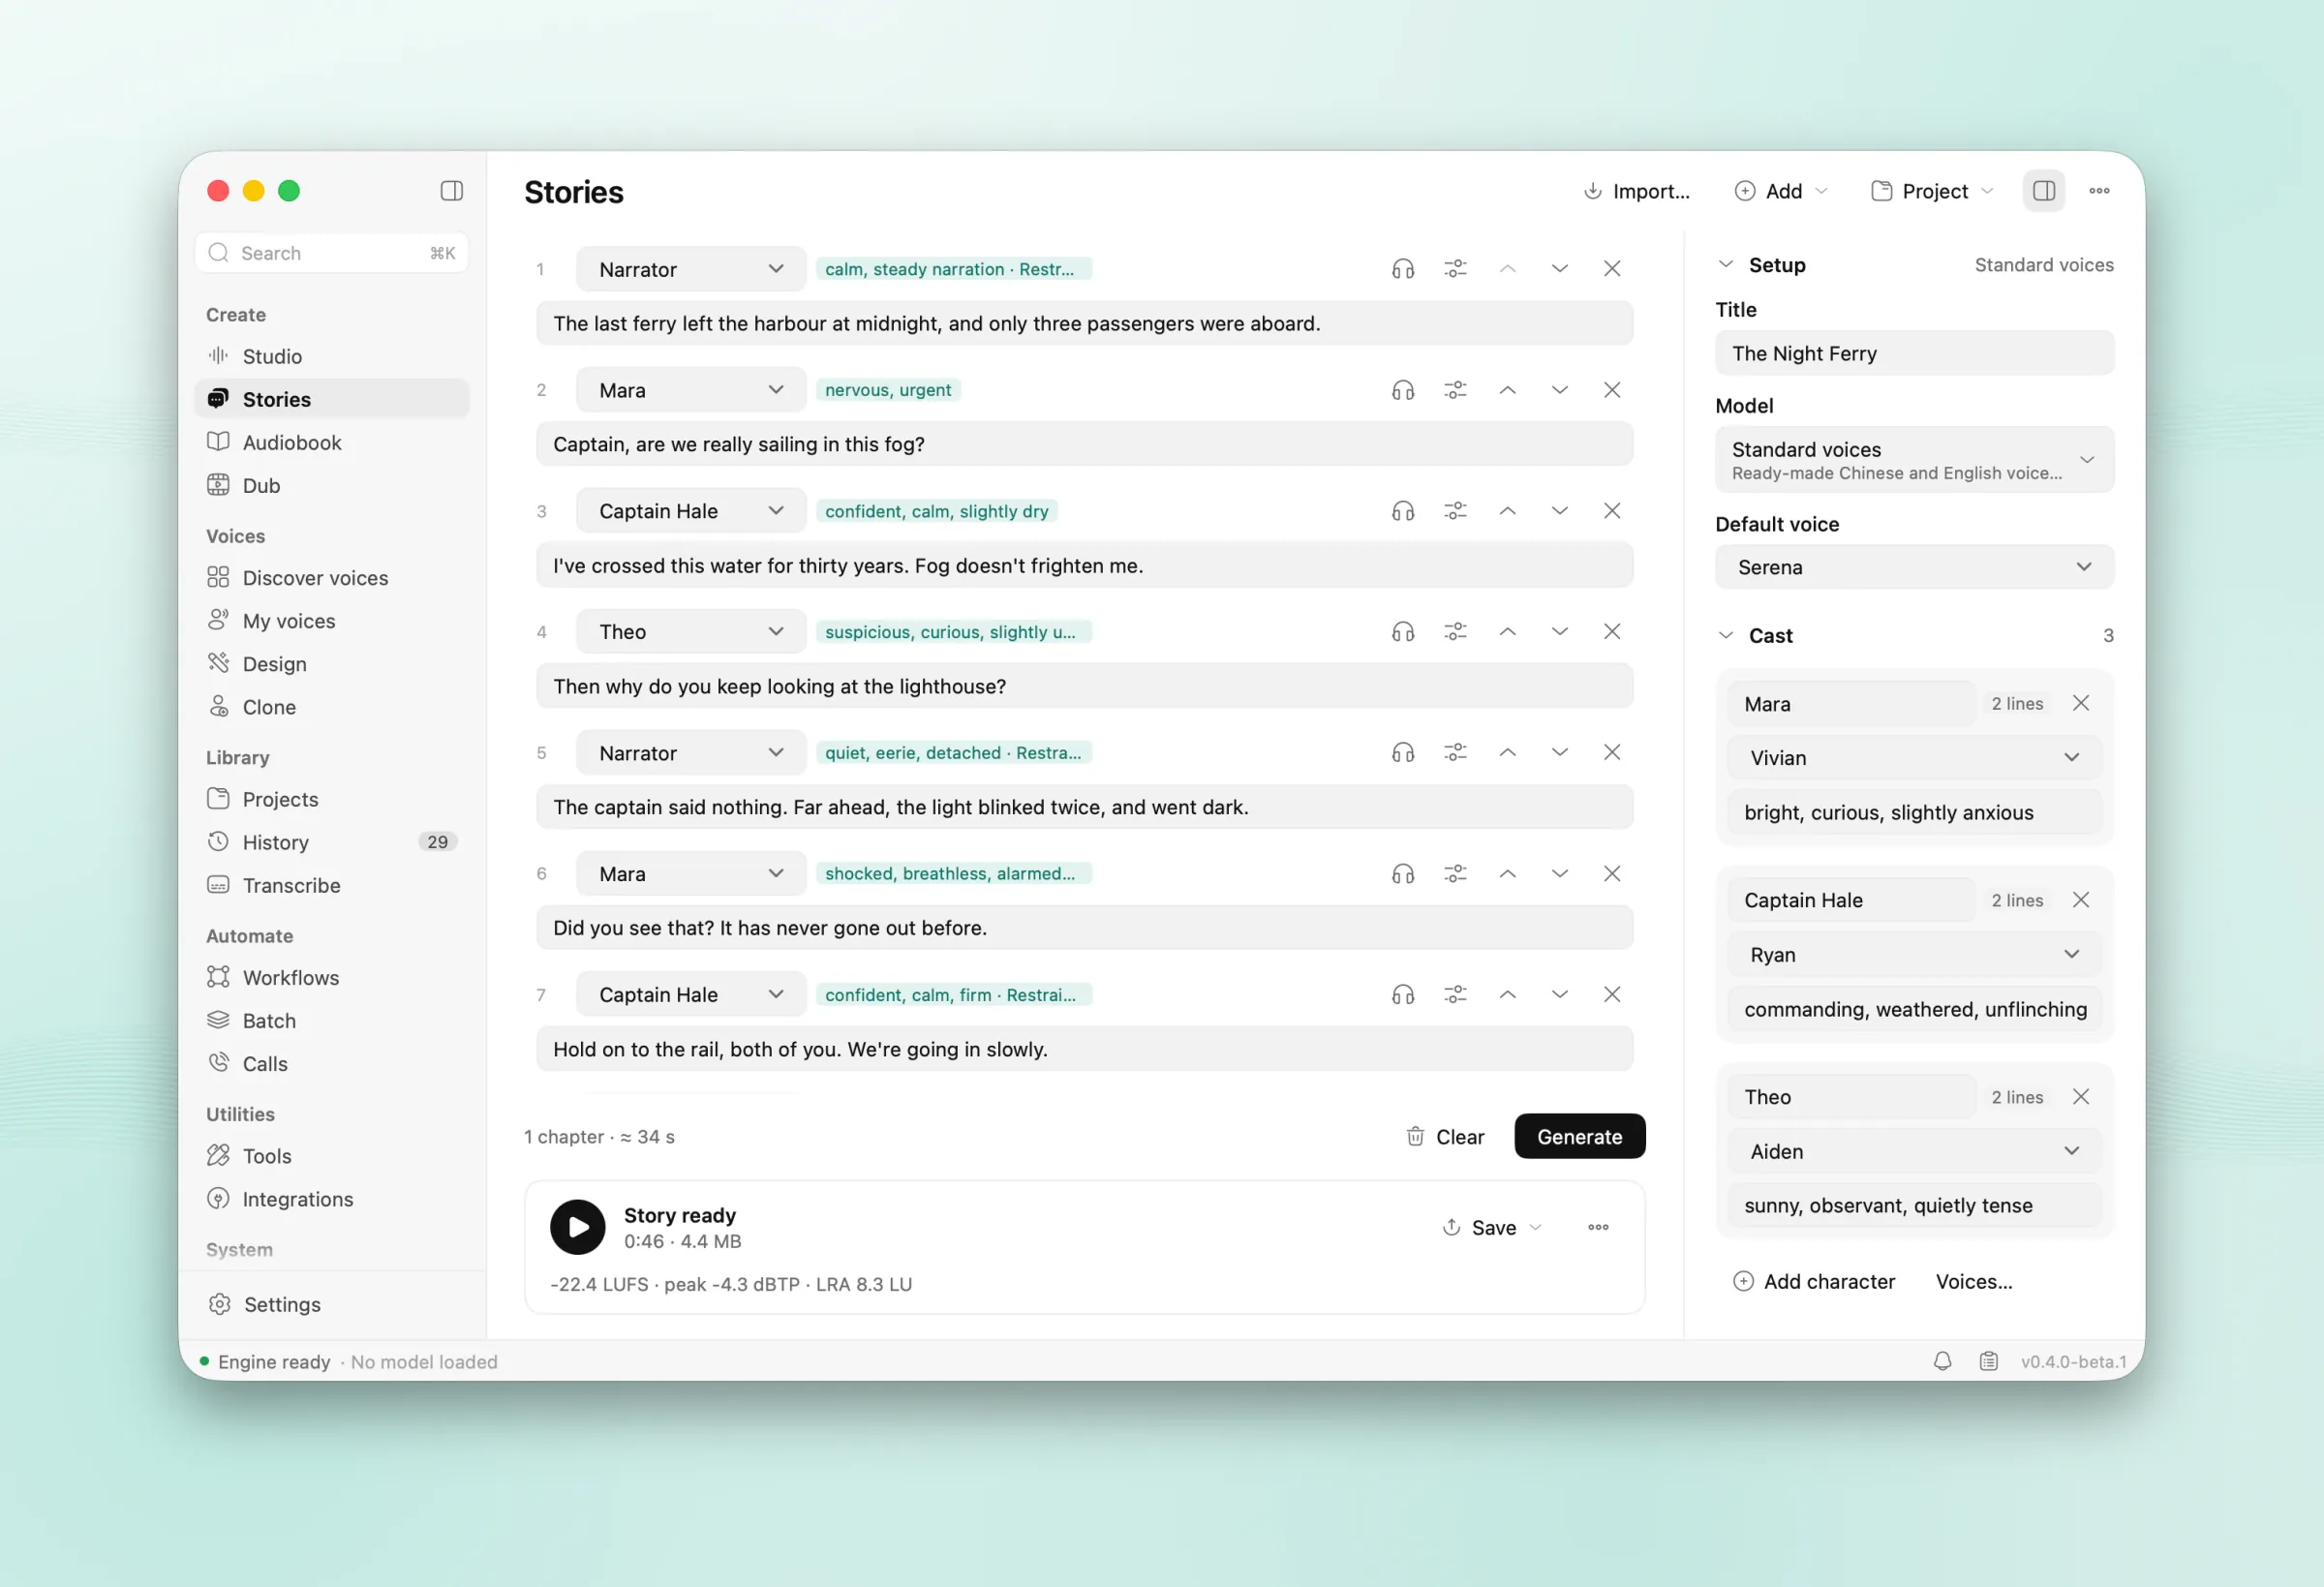Toggle the right inspector panel

(2043, 191)
